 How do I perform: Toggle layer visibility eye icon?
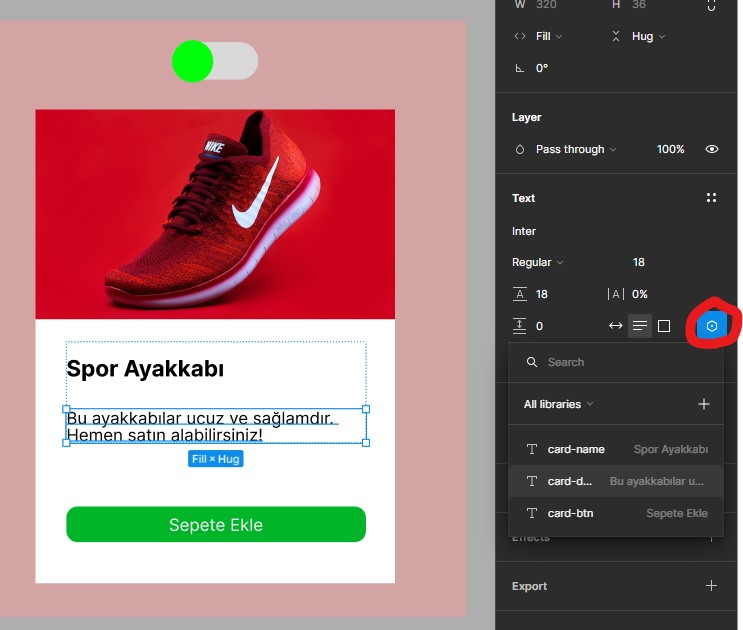[x=711, y=149]
